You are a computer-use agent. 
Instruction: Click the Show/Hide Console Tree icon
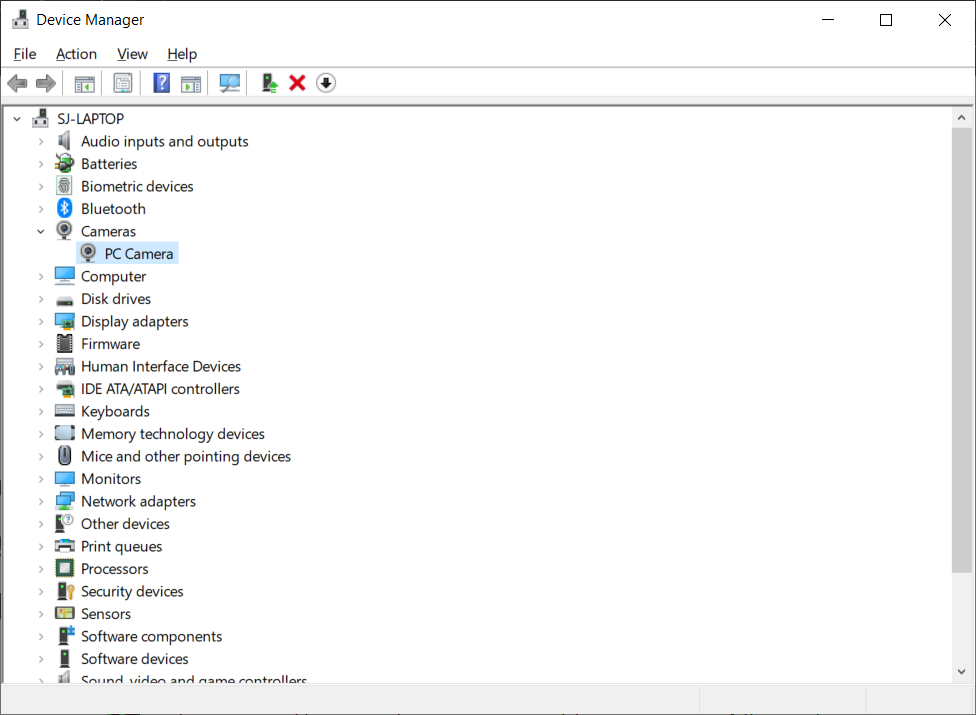85,83
